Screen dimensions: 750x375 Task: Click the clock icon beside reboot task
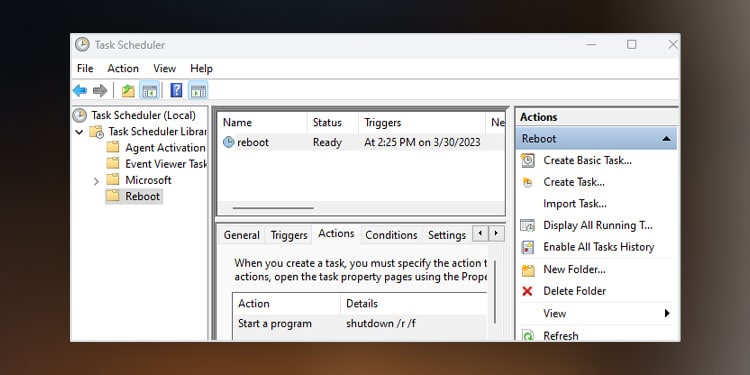pyautogui.click(x=229, y=142)
